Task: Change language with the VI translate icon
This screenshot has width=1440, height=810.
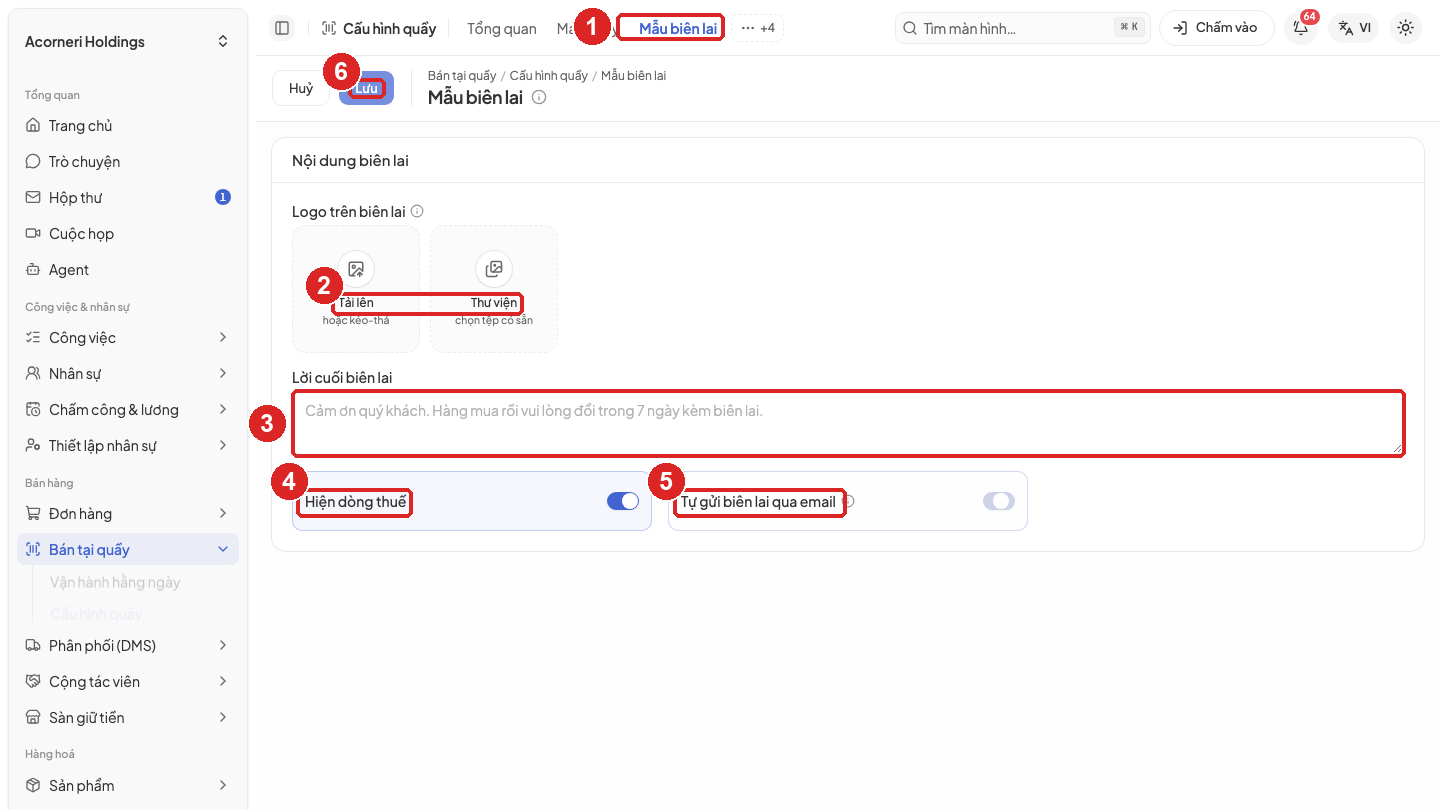Action: pyautogui.click(x=1353, y=28)
